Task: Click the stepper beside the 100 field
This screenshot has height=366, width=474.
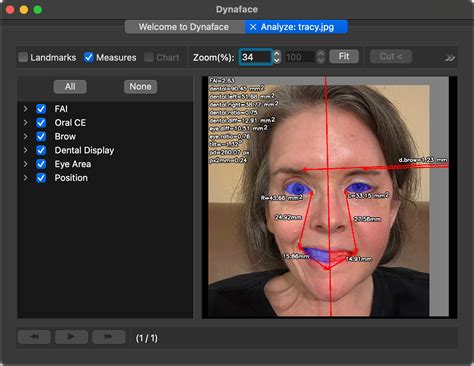Action: point(320,57)
